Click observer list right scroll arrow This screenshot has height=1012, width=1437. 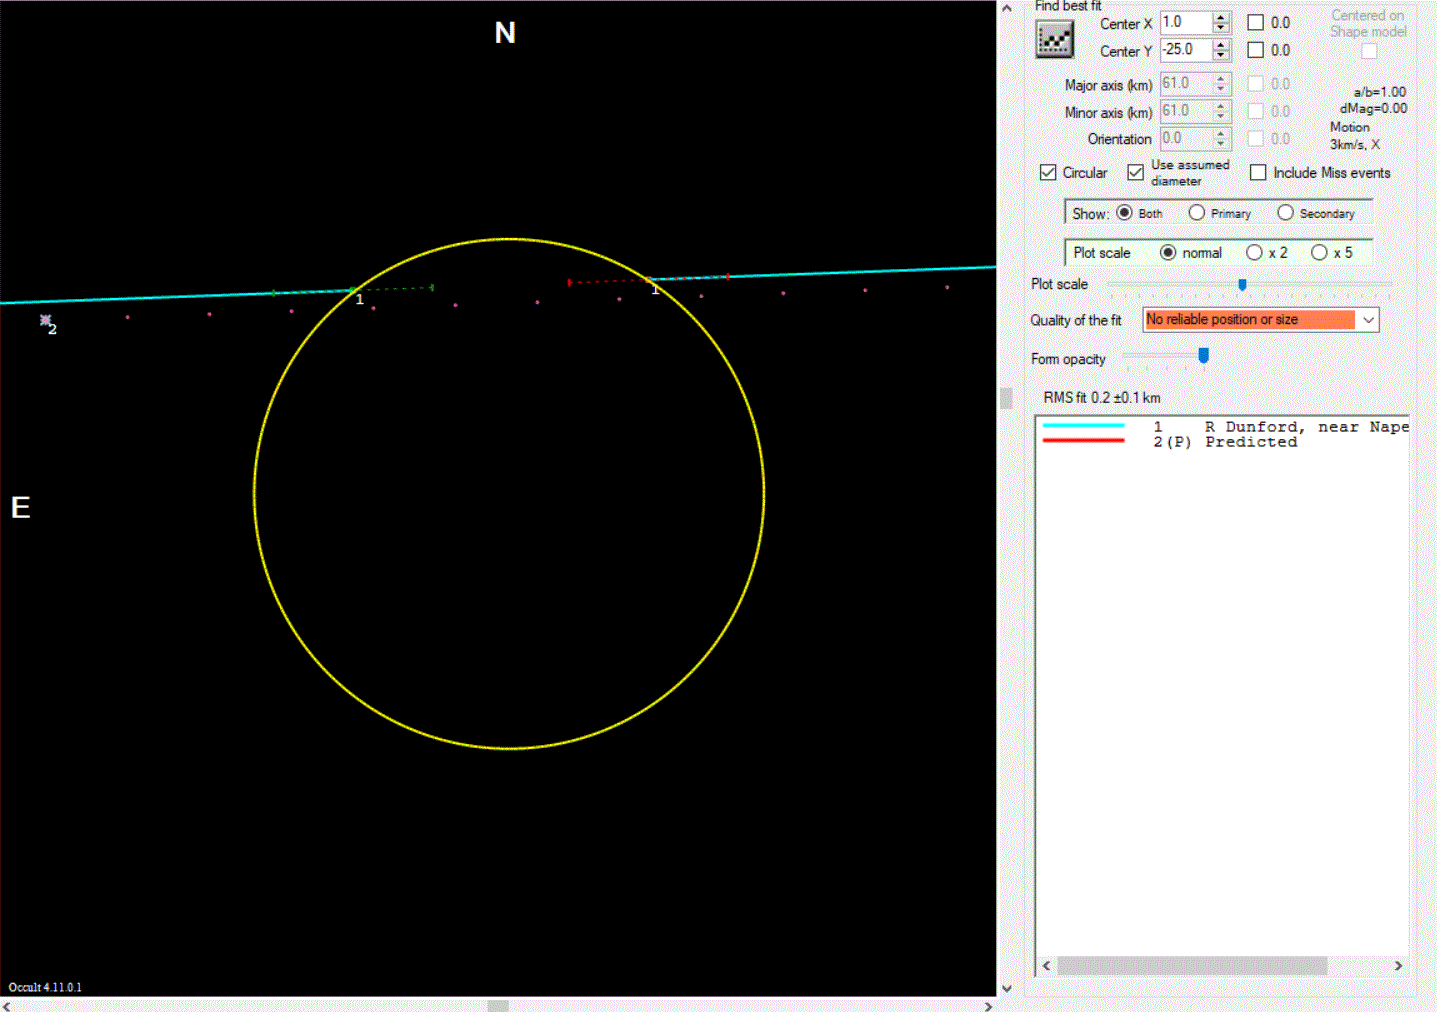tap(1398, 966)
